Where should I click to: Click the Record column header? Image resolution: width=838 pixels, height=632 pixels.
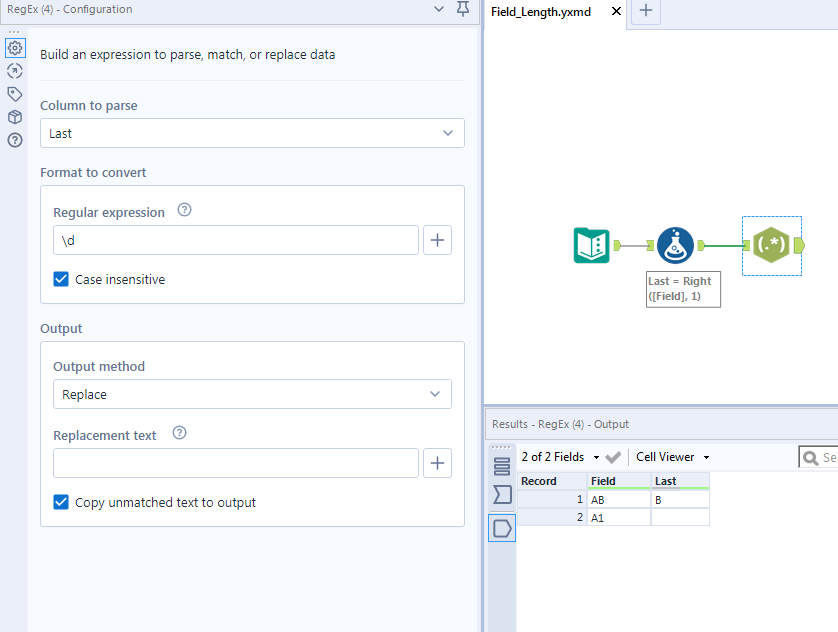(552, 481)
